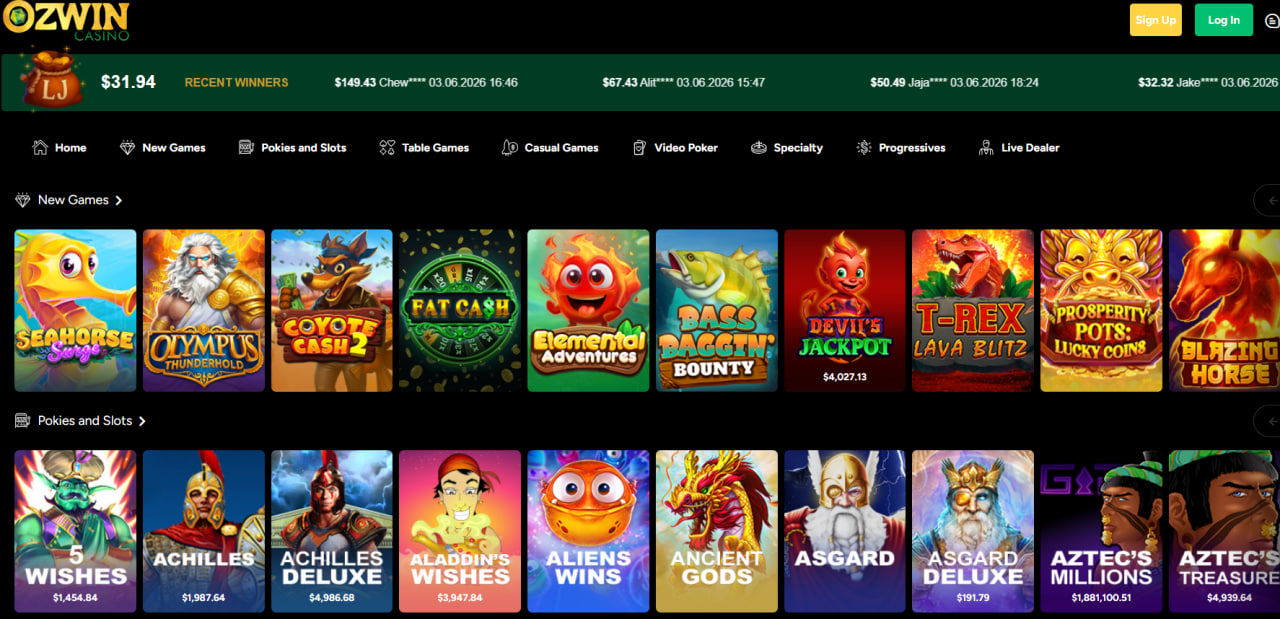This screenshot has height=619, width=1280.
Task: Play the Ancient Gods slot
Action: (716, 531)
